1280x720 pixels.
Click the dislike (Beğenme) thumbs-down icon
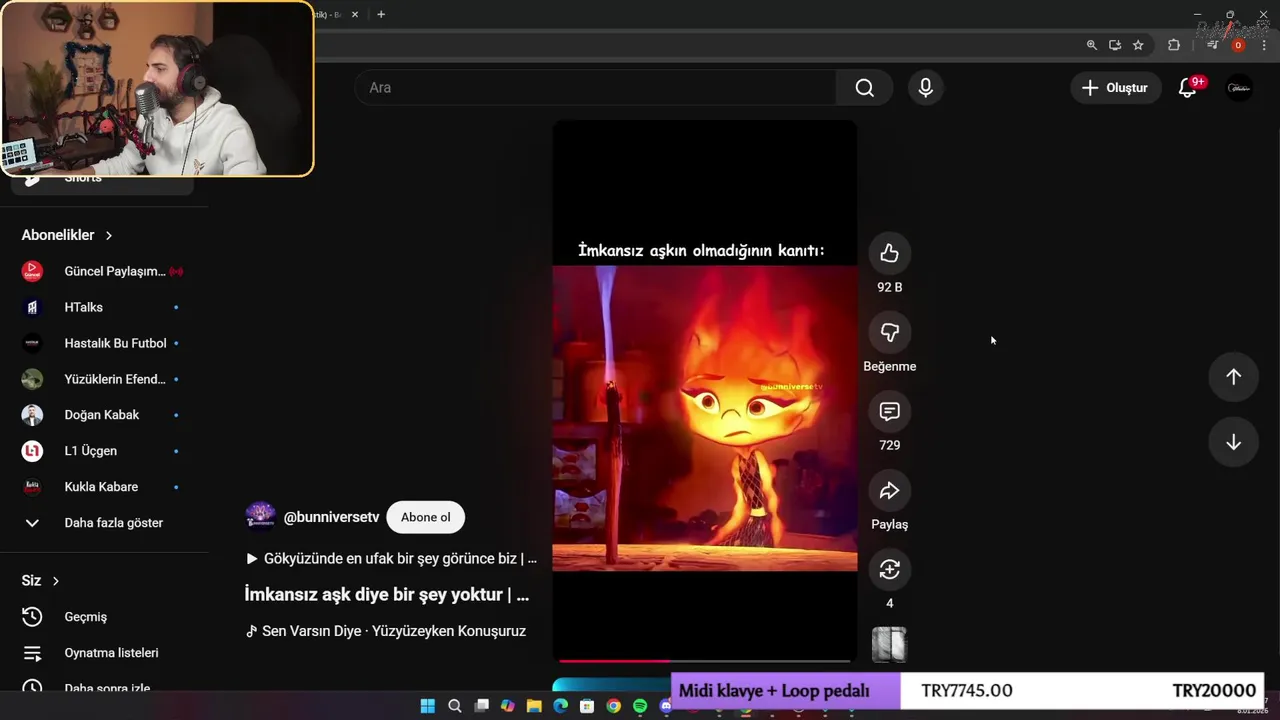pos(889,333)
